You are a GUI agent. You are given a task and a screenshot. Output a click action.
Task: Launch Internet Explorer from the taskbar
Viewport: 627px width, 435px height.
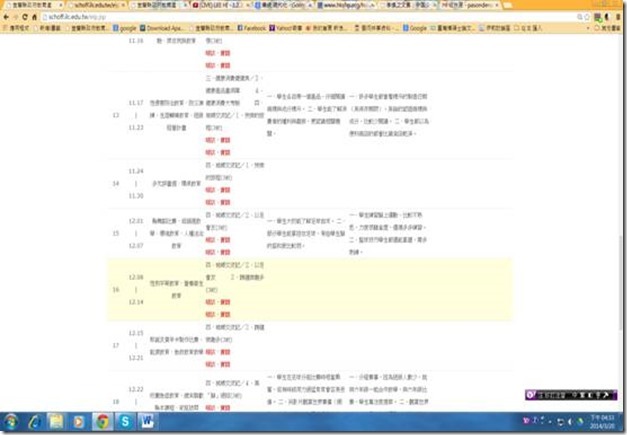[x=35, y=420]
